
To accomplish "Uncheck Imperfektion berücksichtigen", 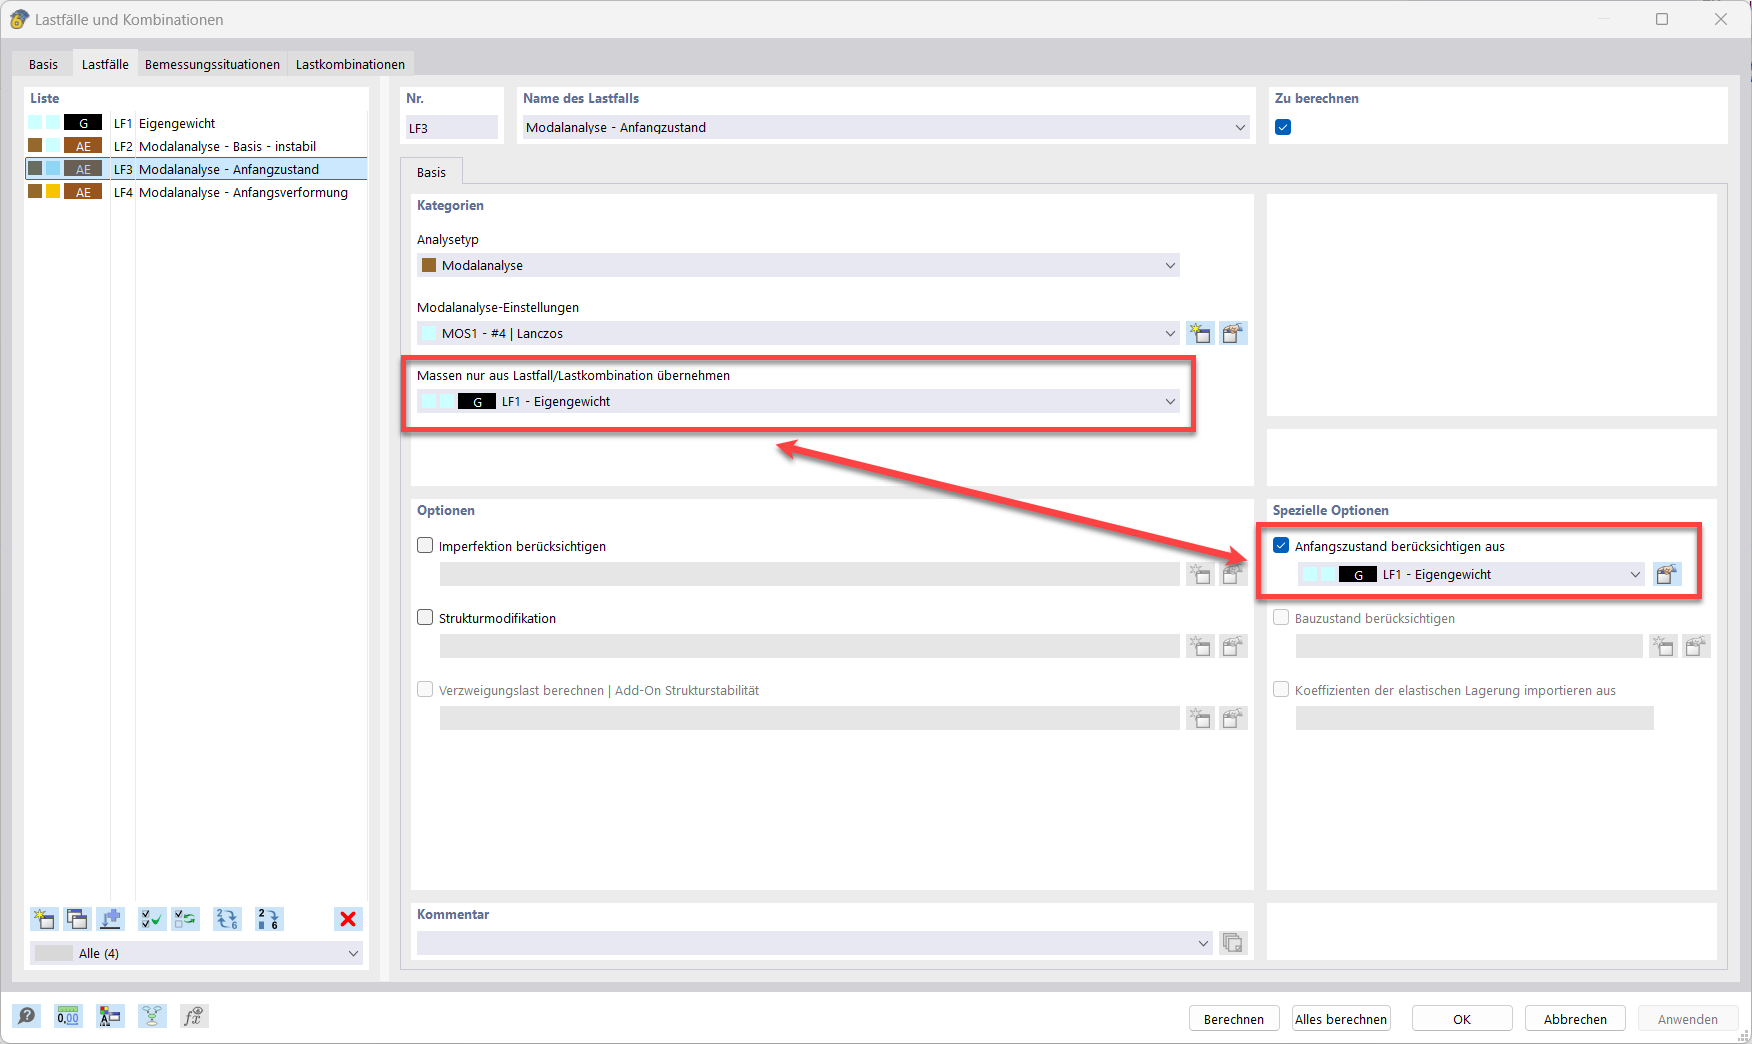I will click(x=425, y=545).
